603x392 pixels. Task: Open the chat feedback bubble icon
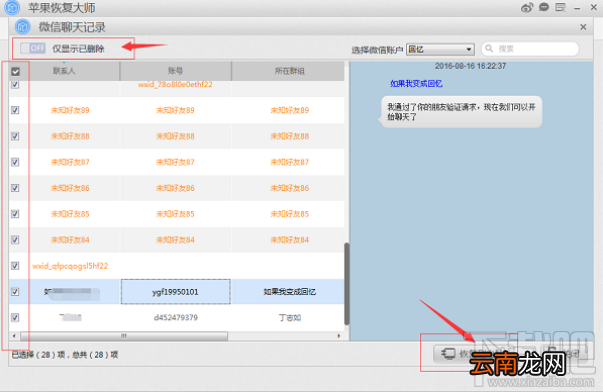pyautogui.click(x=544, y=7)
